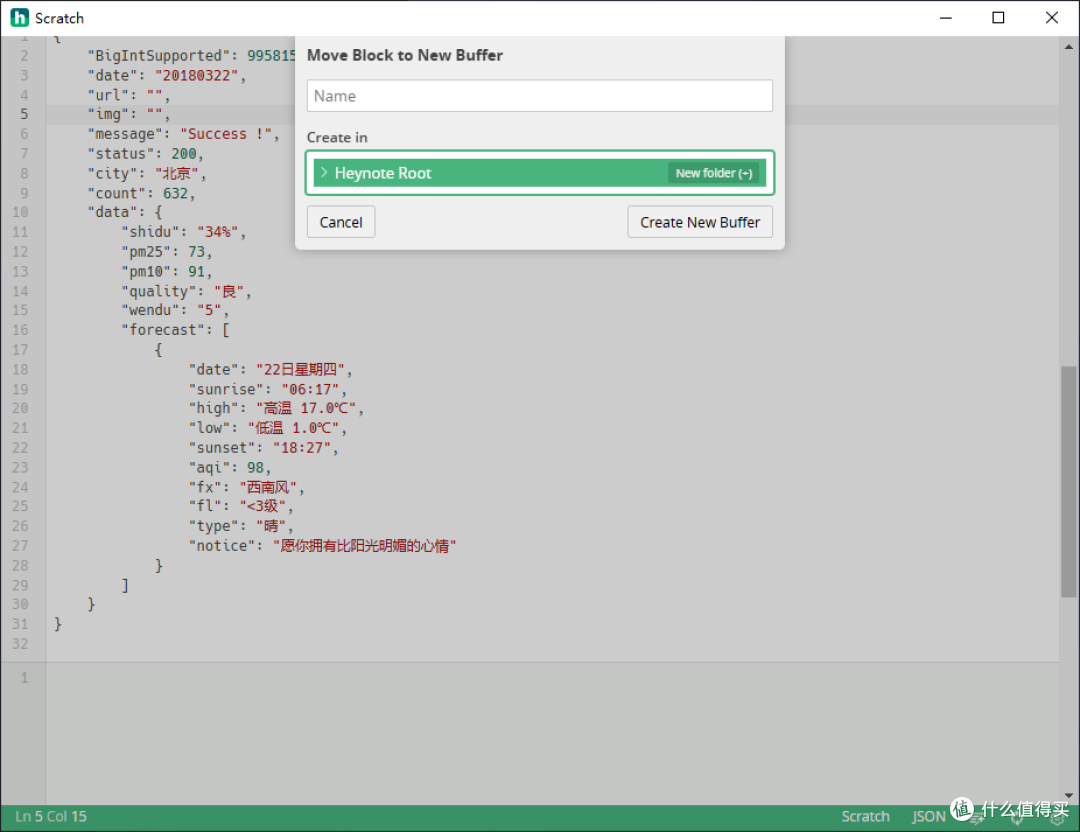Click the "低温 1.0℃" low value
This screenshot has width=1080, height=832.
(293, 428)
